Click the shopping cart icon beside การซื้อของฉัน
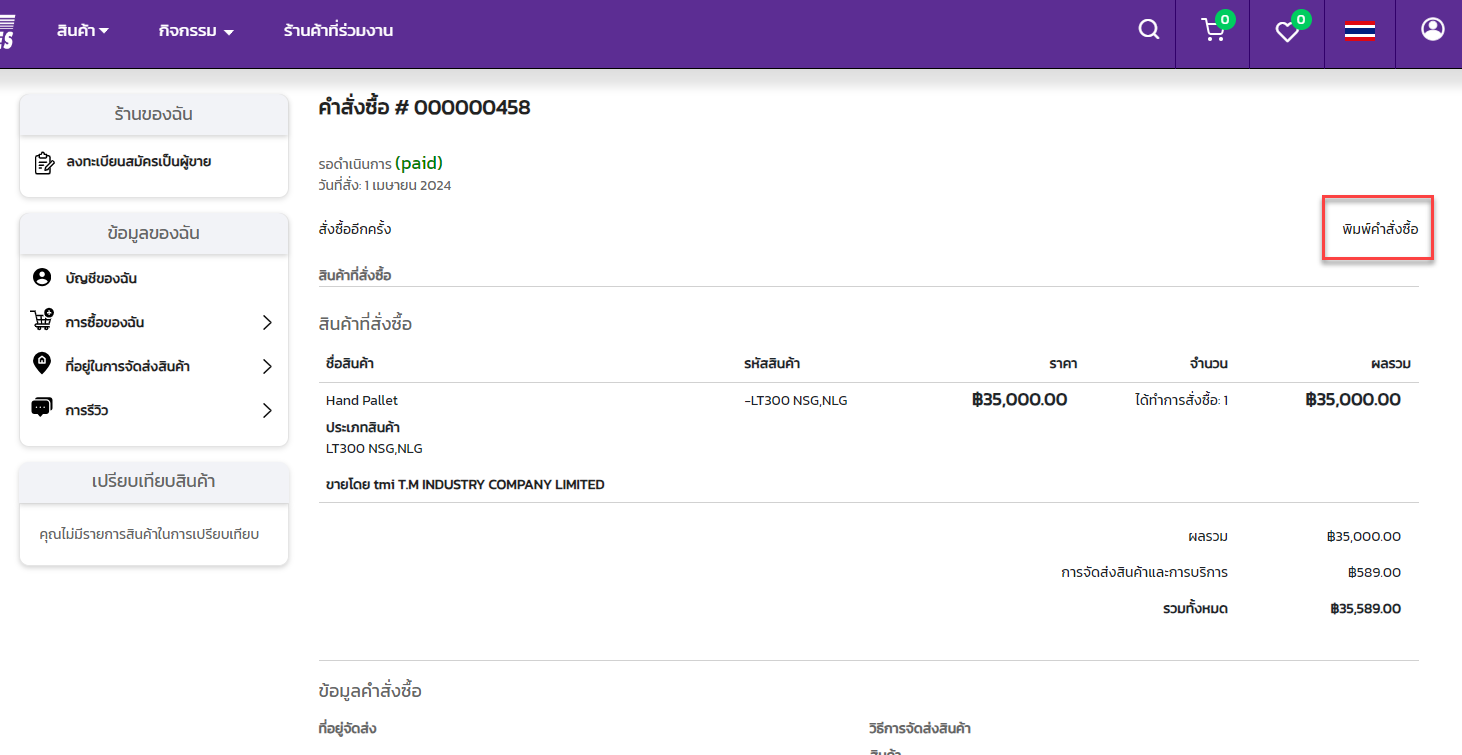Image resolution: width=1462 pixels, height=755 pixels. 42,321
